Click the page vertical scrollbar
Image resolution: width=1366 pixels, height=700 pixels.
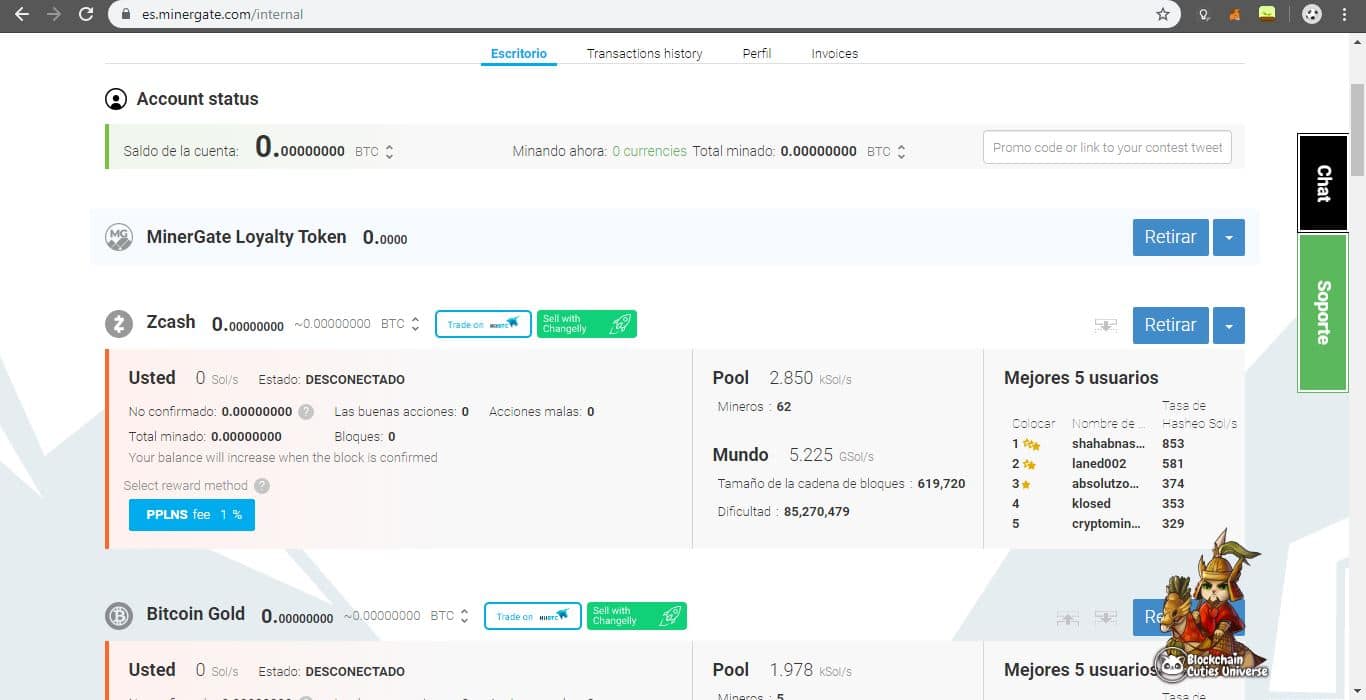pos(1357,130)
